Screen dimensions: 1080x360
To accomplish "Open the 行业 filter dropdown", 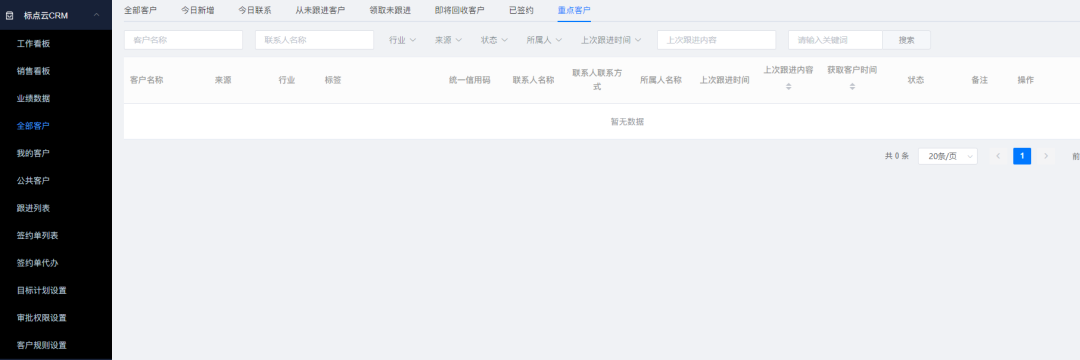I will click(403, 40).
